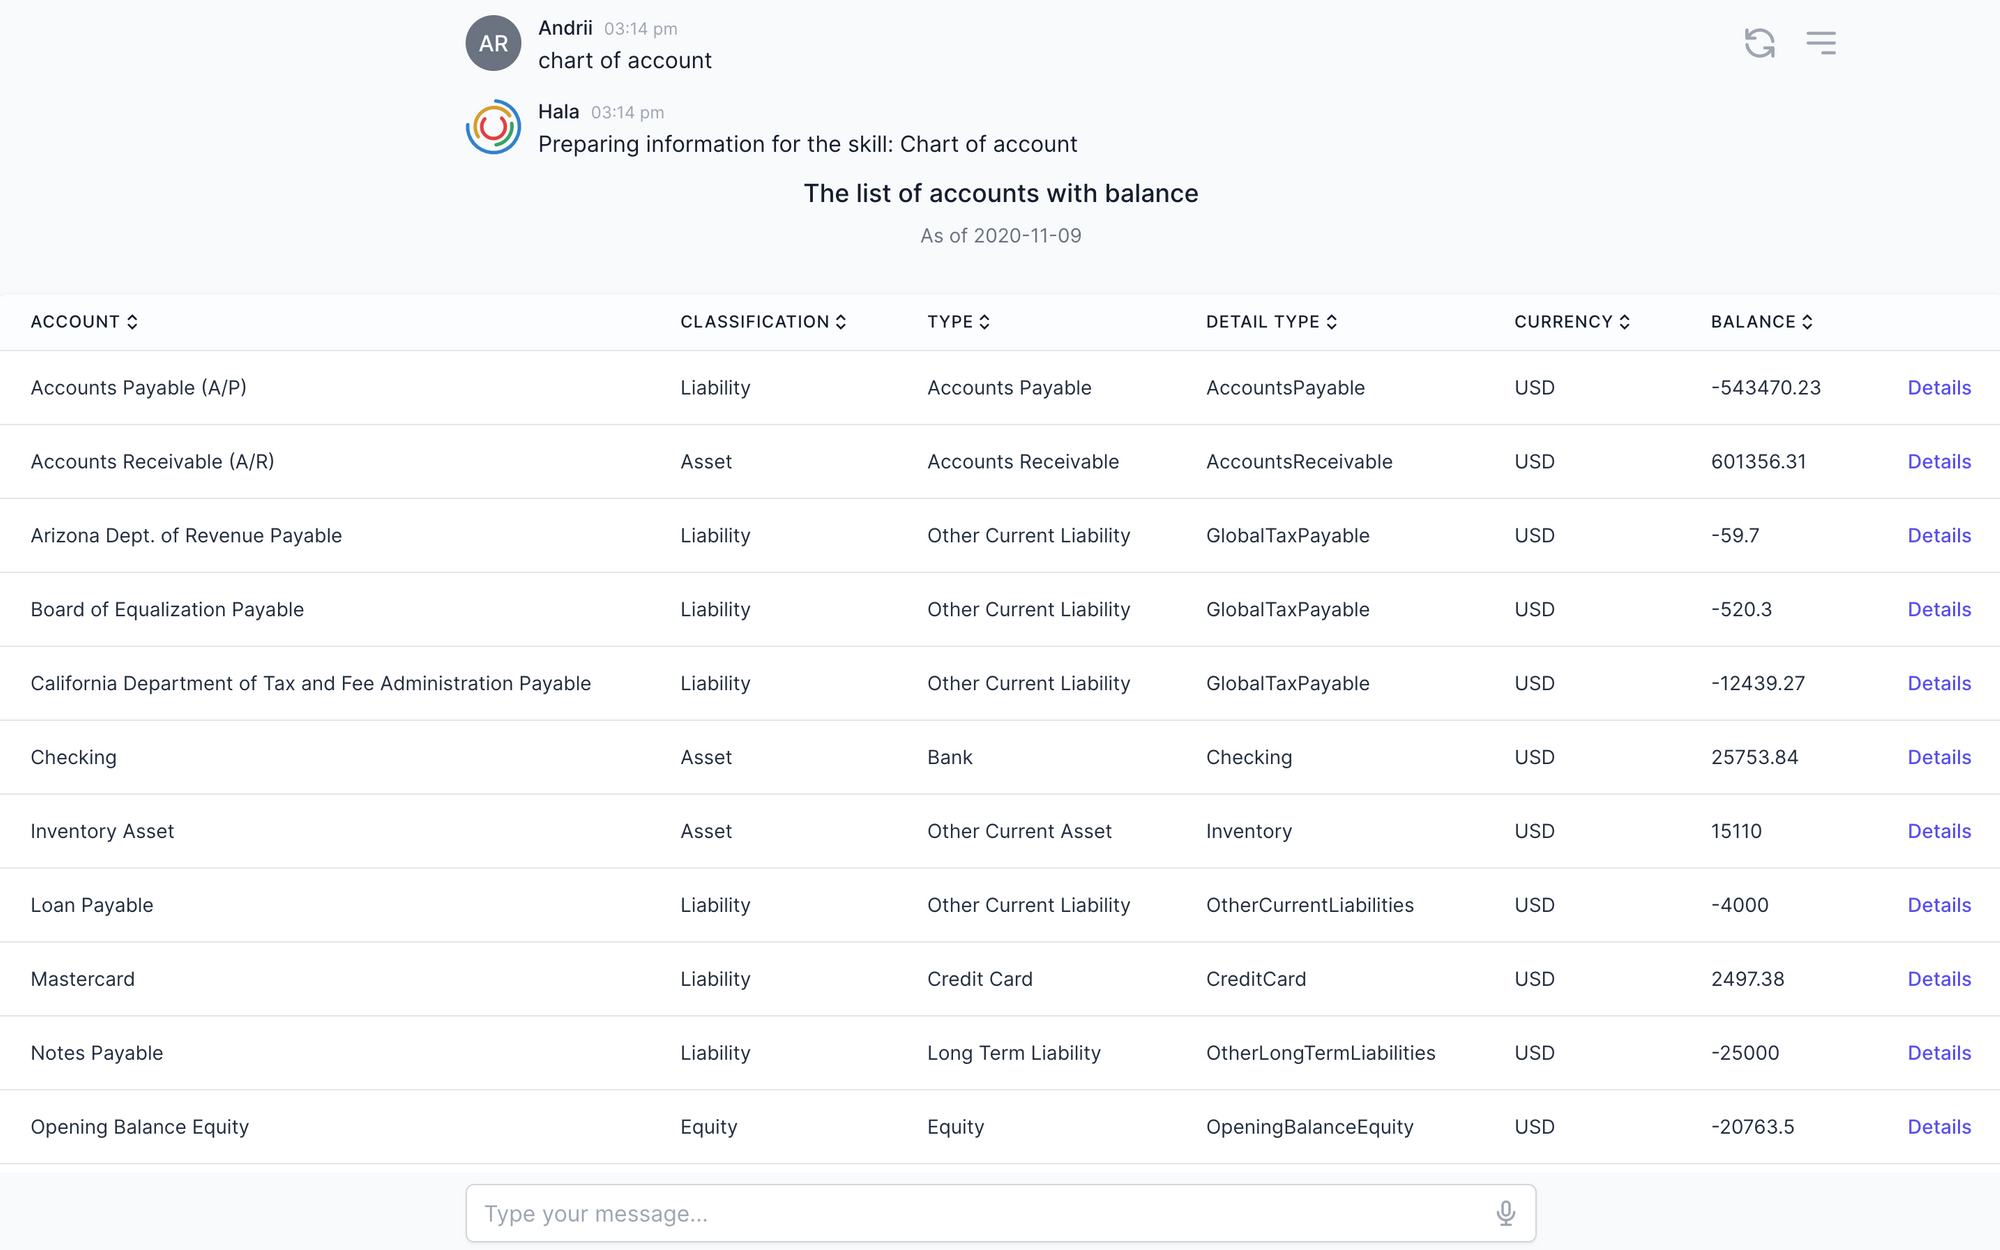The image size is (2000, 1250).
Task: Click balance value 25753.84
Action: [1754, 758]
